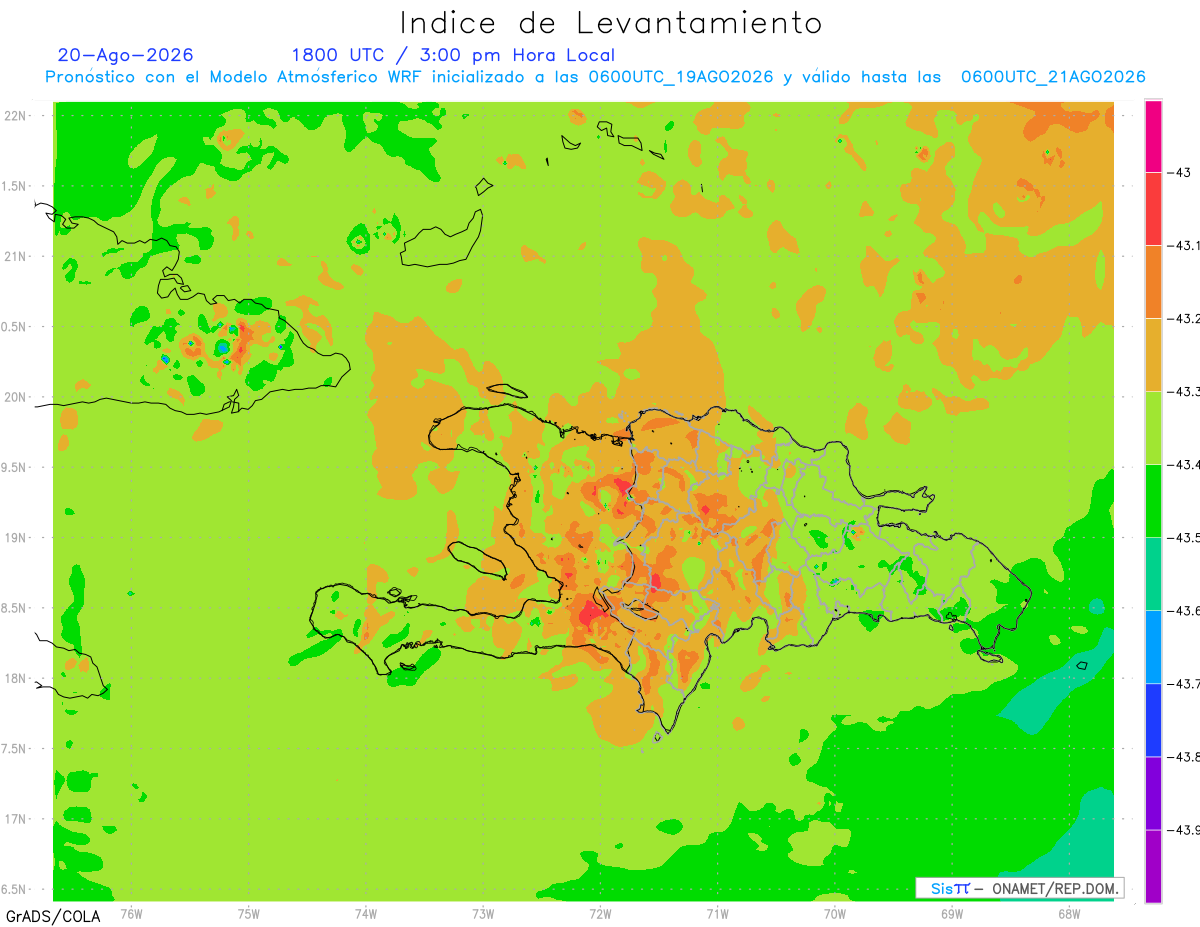Click the golden-yellow colorbar swatch

[1153, 354]
